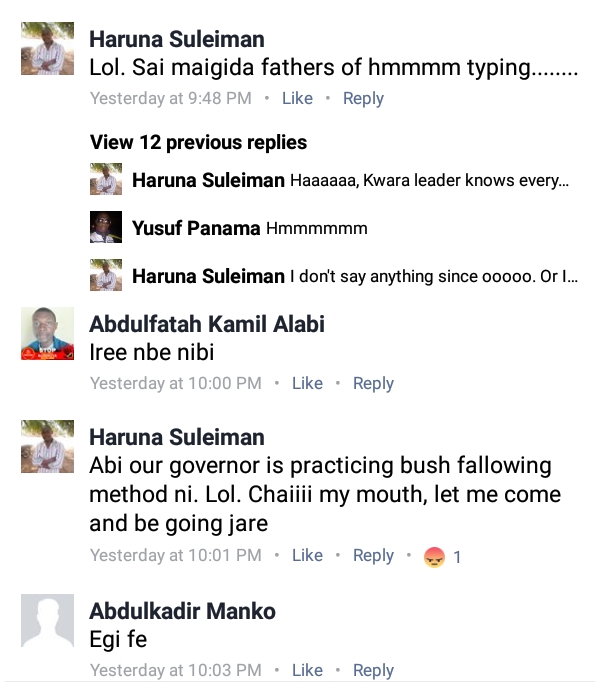Reply to the 'Sai maigida' comment
The width and height of the screenshot is (600, 693).
tap(363, 98)
